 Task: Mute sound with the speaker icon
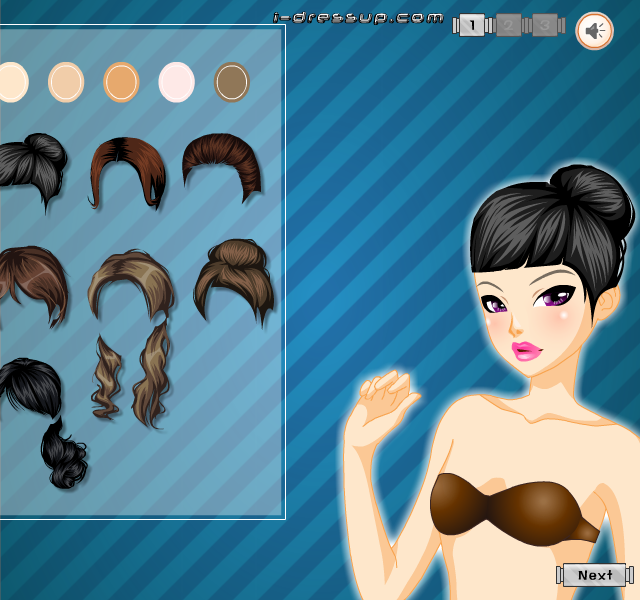click(x=594, y=31)
